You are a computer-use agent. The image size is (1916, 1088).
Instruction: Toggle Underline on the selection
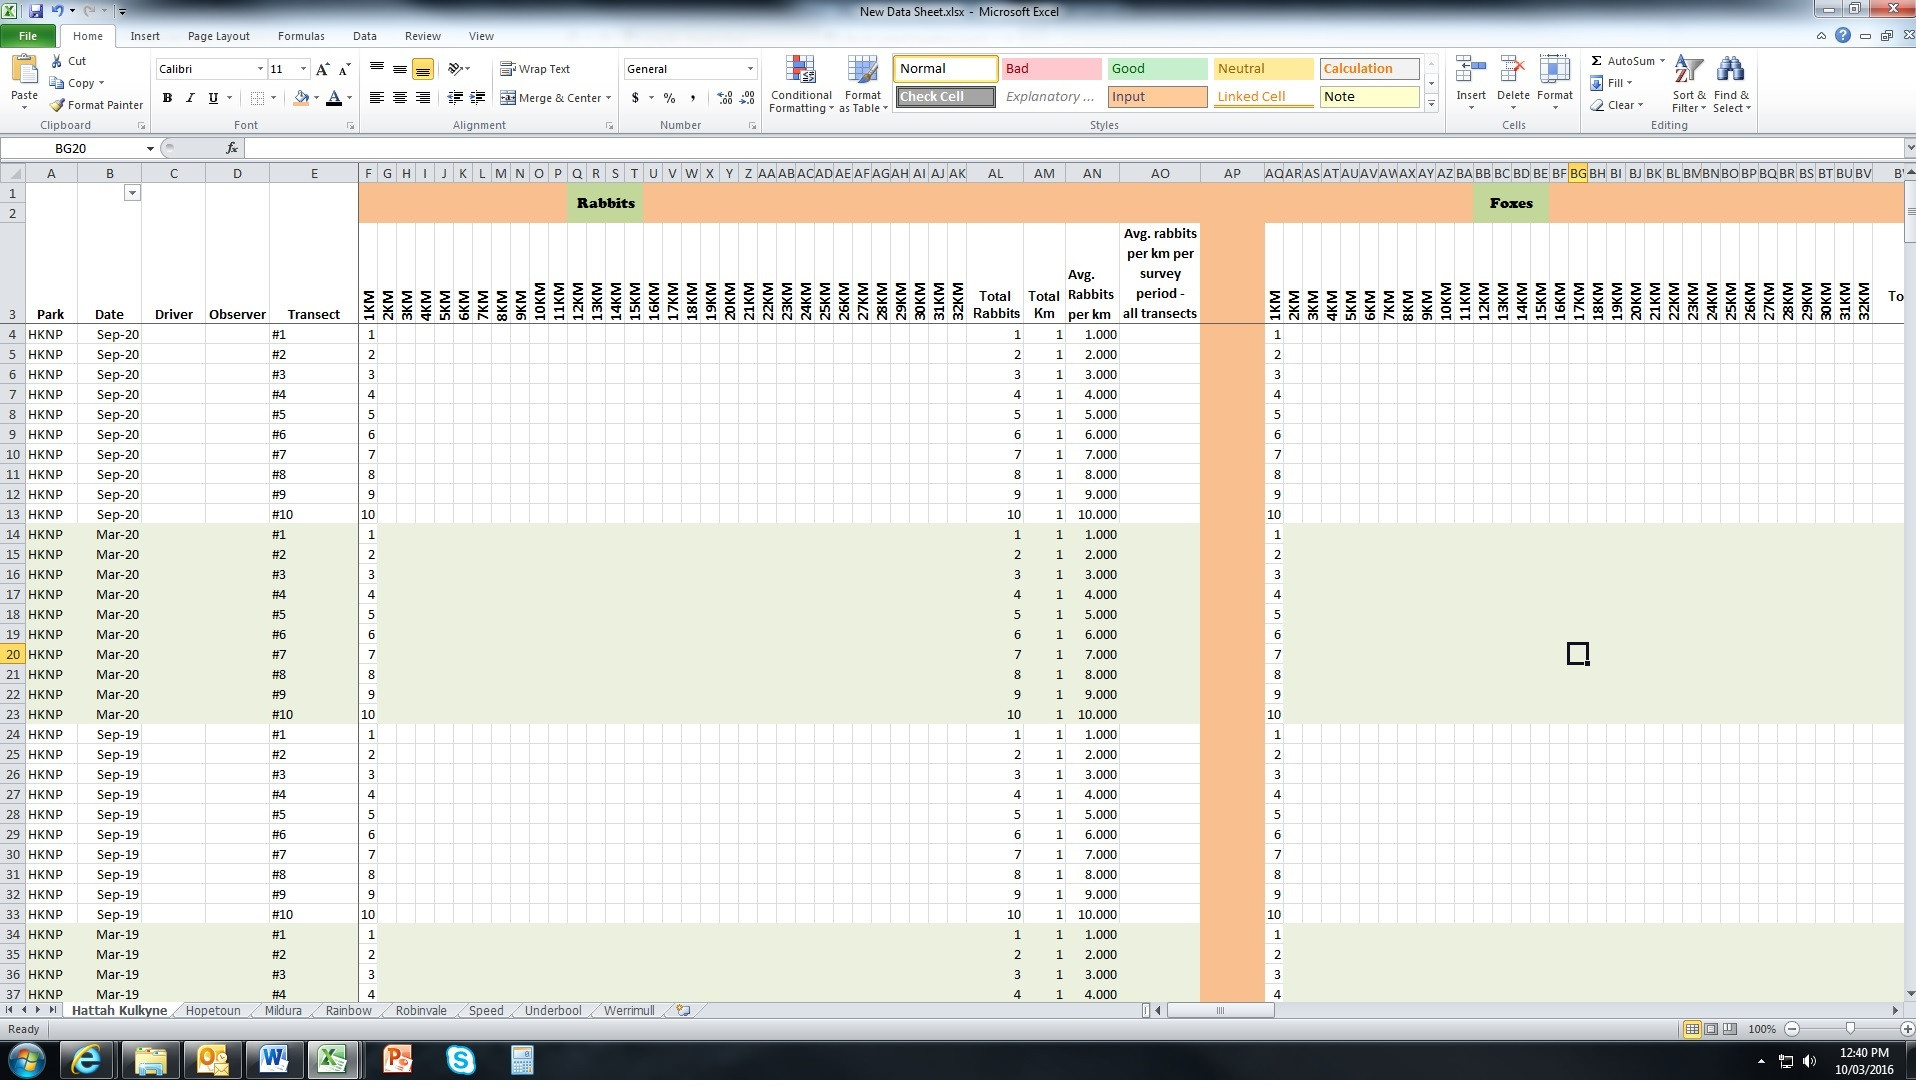[x=211, y=98]
